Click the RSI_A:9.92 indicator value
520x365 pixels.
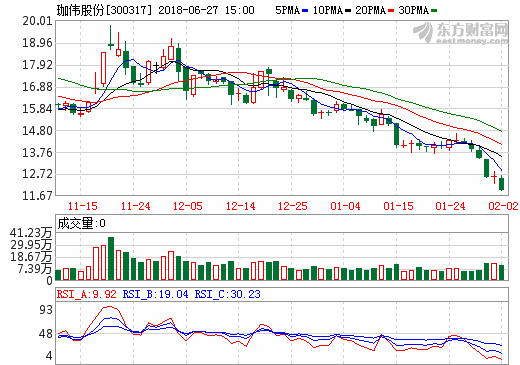(x=87, y=294)
